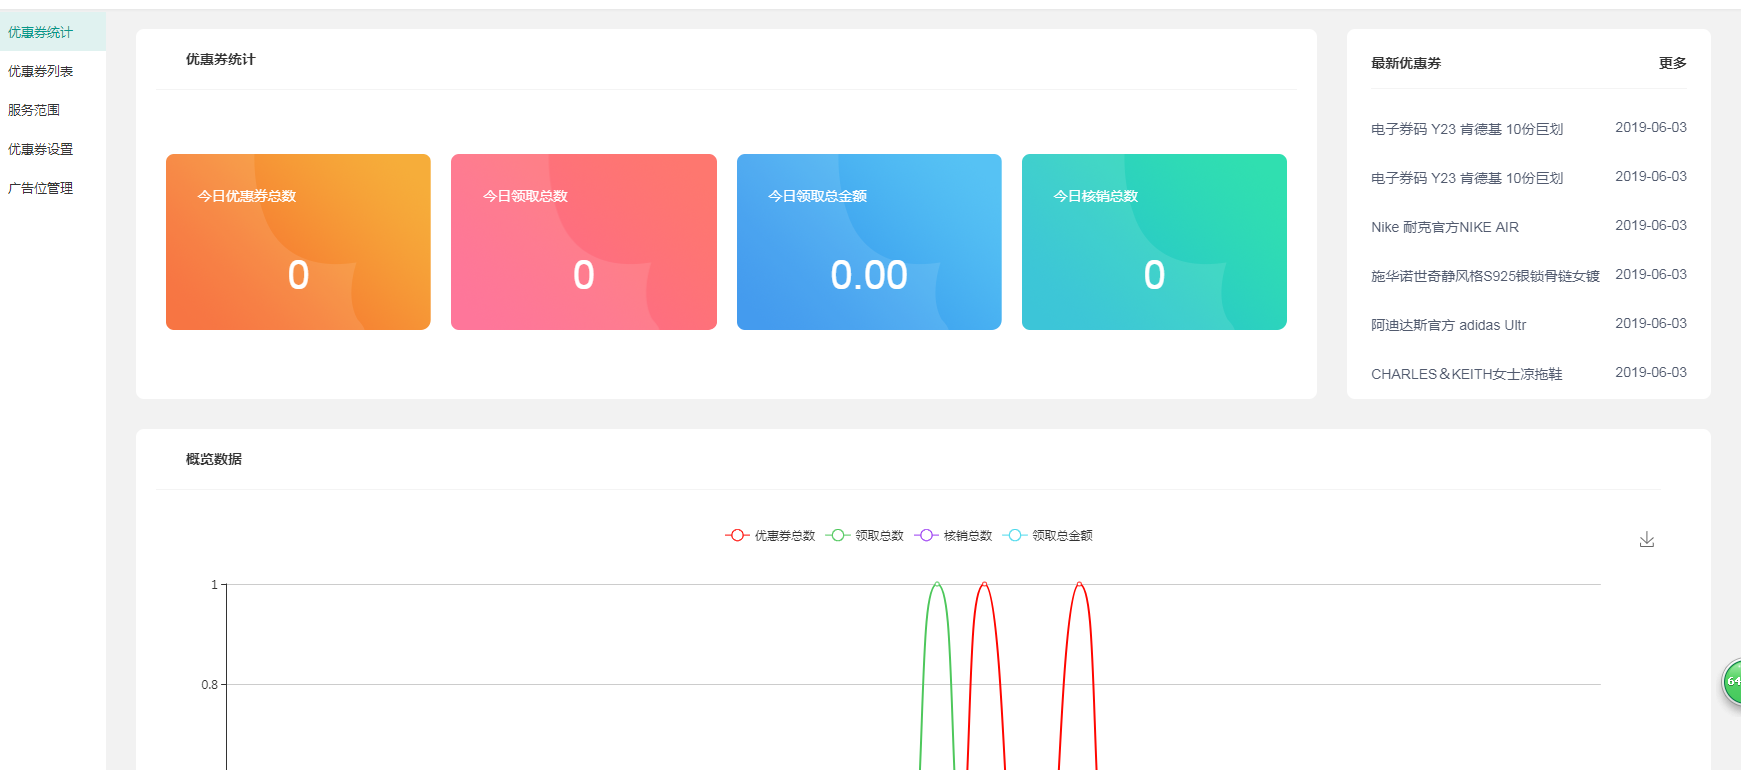The width and height of the screenshot is (1741, 770).
Task: Navigate to 广告位管理 in sidebar
Action: coord(41,188)
